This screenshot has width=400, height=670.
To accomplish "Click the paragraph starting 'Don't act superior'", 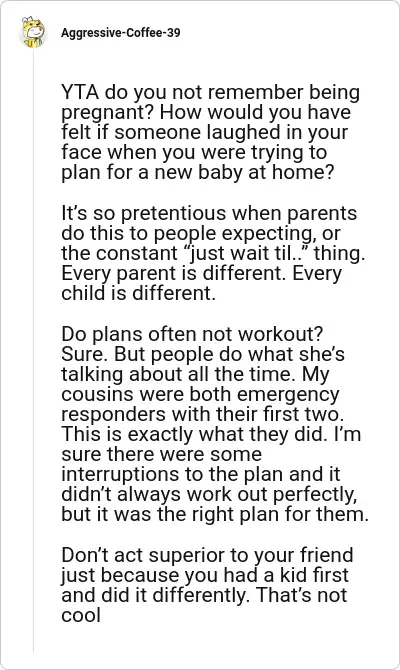I will pyautogui.click(x=207, y=585).
